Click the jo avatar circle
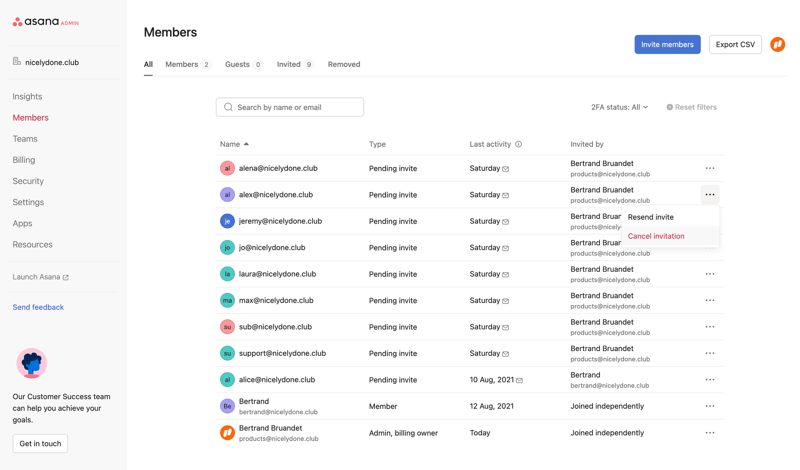The image size is (800, 470). tap(227, 248)
